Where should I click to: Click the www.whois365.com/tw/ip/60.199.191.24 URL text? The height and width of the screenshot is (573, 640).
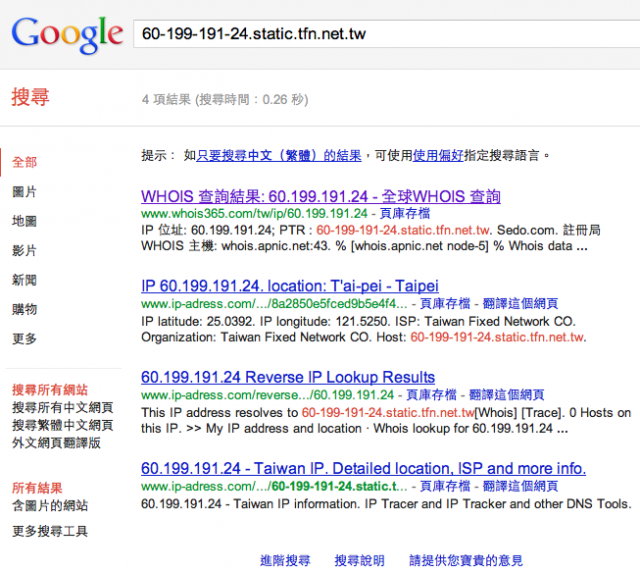pos(254,213)
